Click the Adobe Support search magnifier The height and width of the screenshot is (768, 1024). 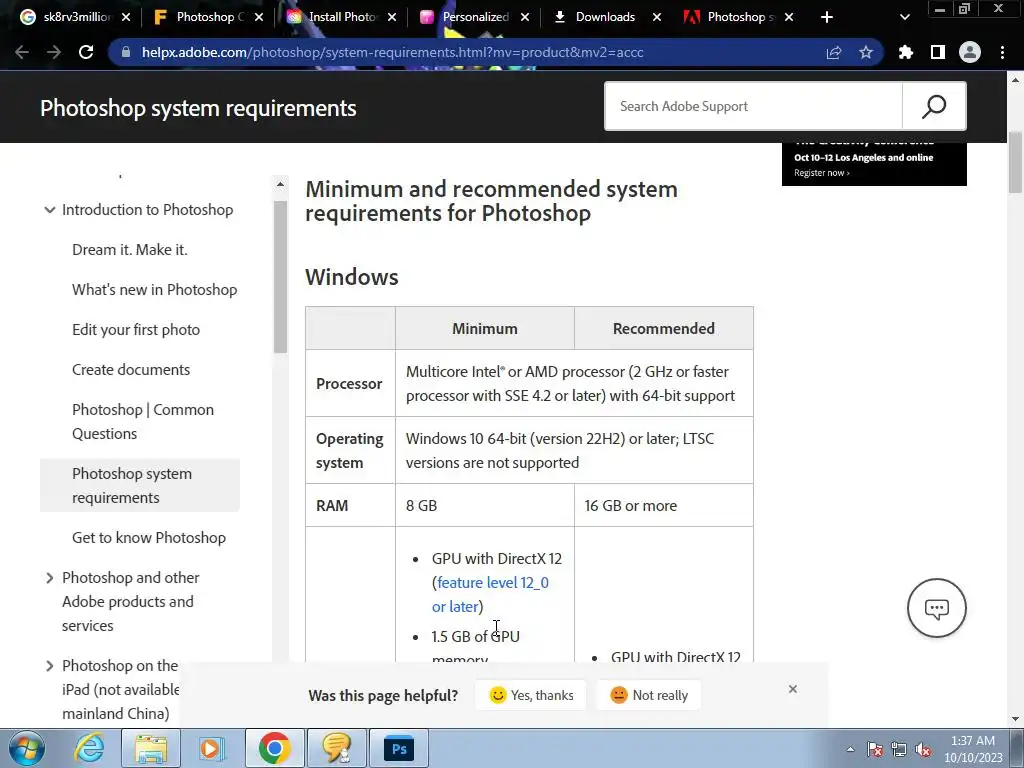pos(934,106)
